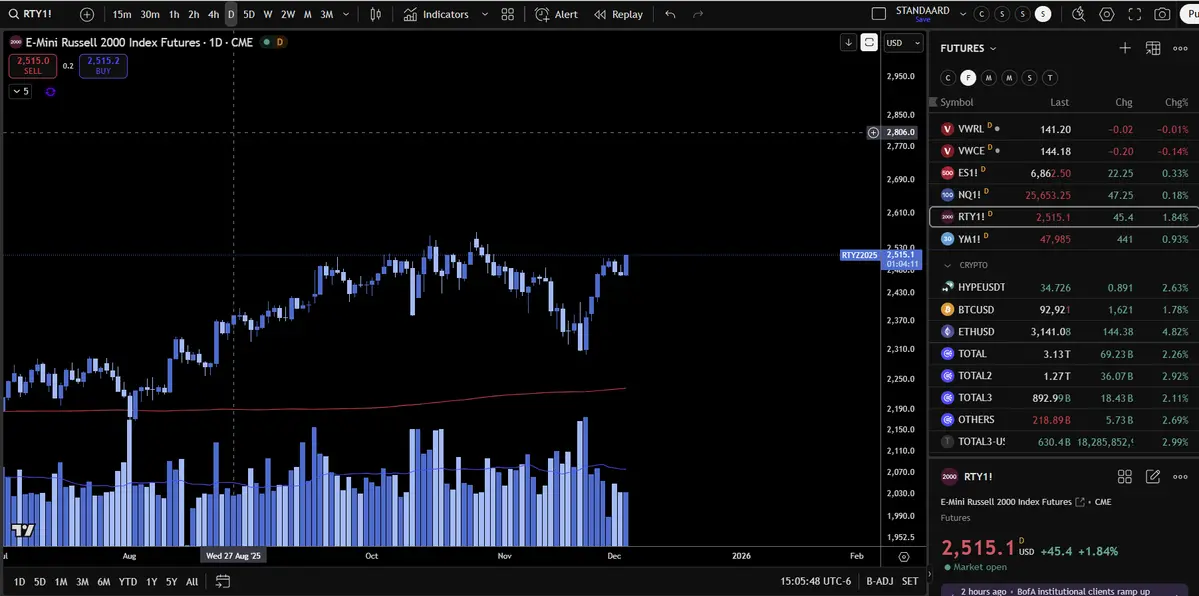
Task: Select the active F watchlist circle
Action: coord(968,77)
